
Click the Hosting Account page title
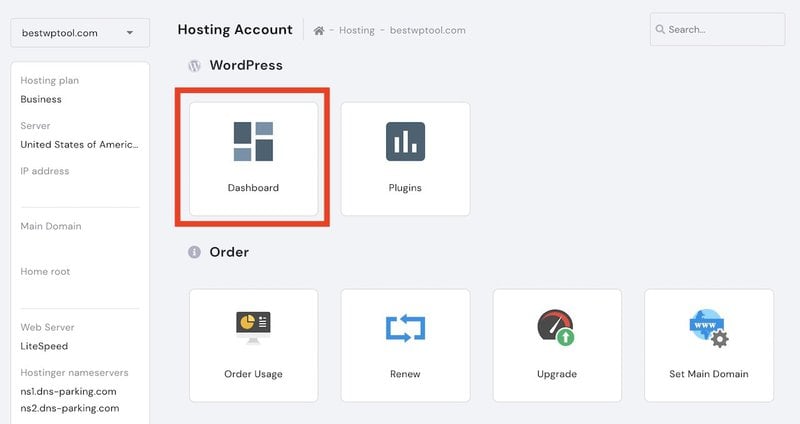click(x=235, y=30)
